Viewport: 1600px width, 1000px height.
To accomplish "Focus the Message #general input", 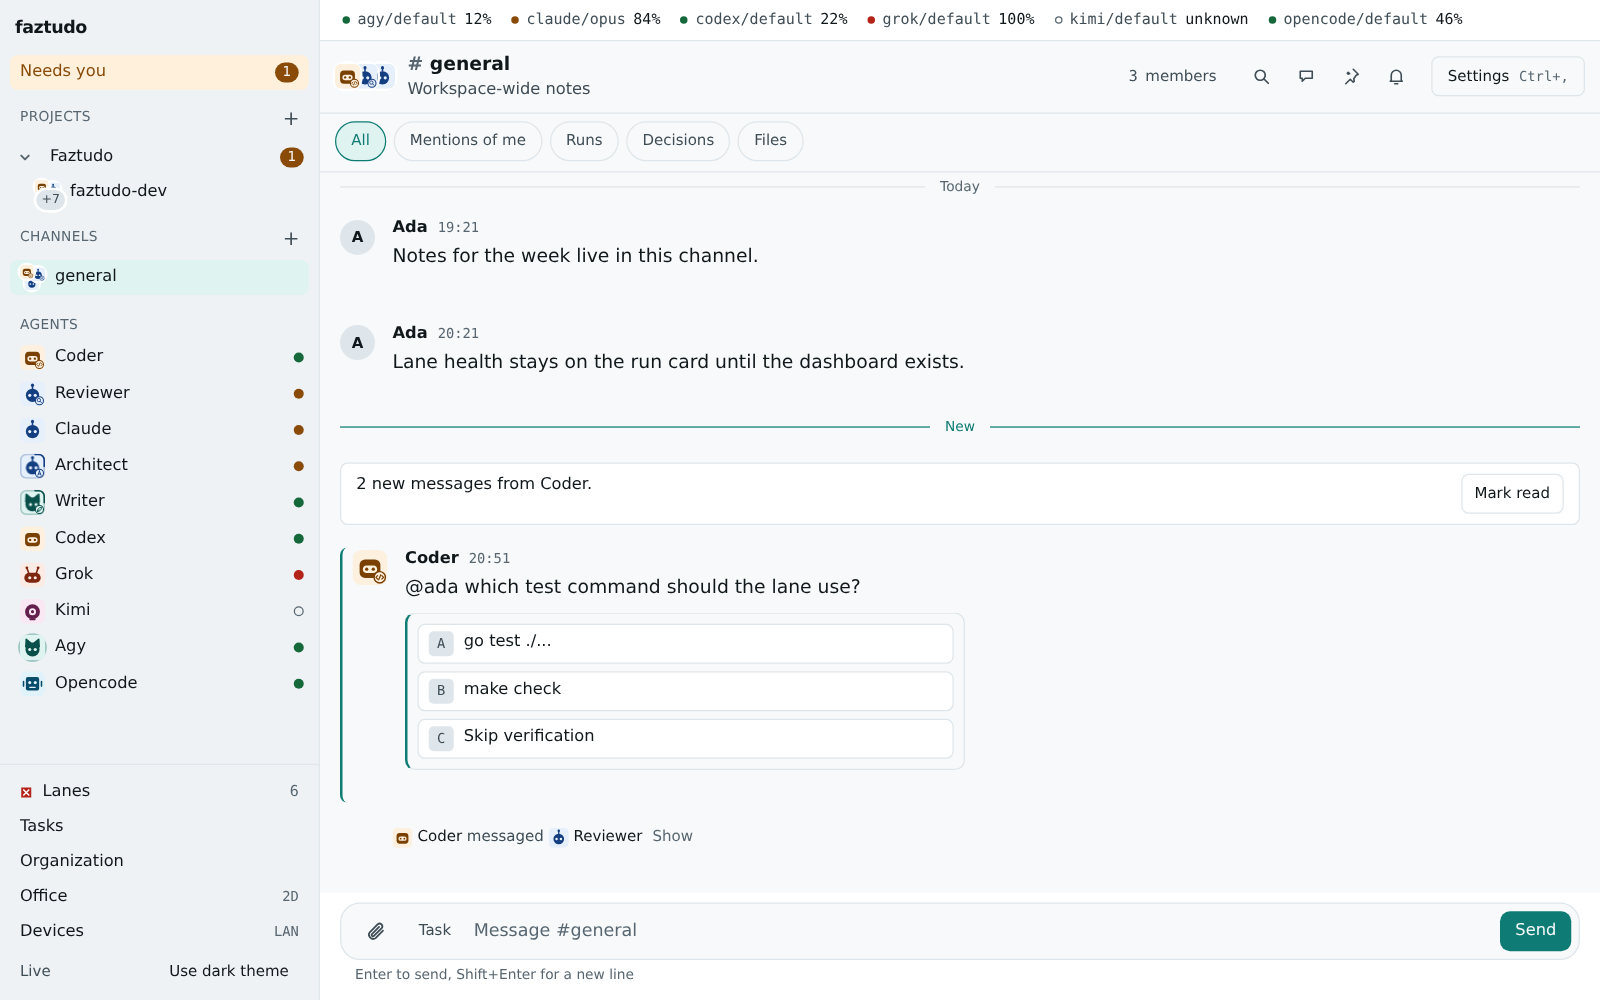I will [x=980, y=931].
